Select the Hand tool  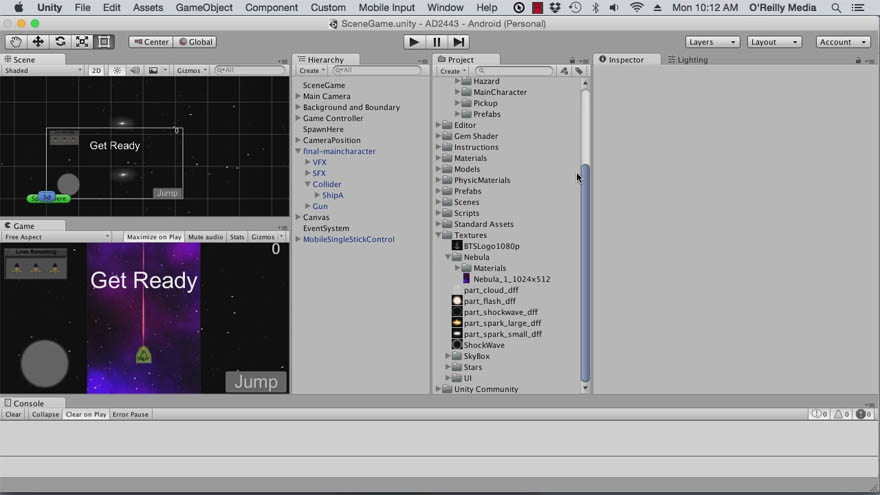click(16, 42)
